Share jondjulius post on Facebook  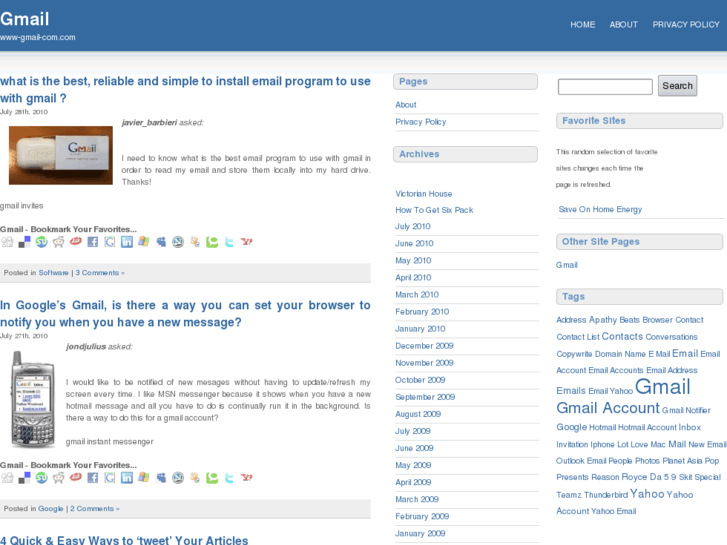(93, 478)
